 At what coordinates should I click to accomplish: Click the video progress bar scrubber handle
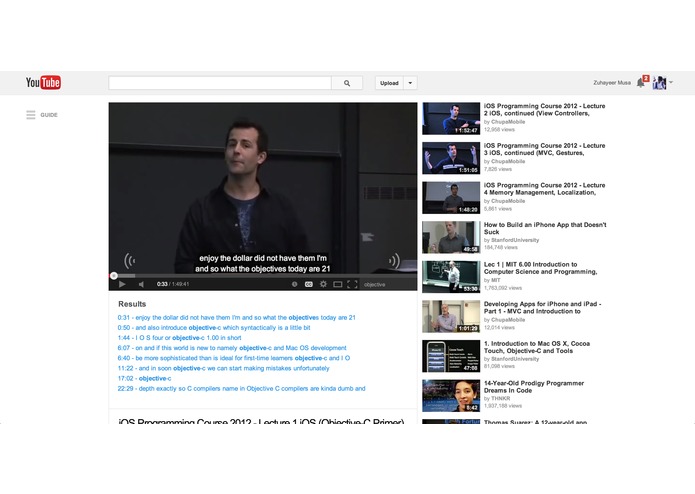[x=114, y=276]
